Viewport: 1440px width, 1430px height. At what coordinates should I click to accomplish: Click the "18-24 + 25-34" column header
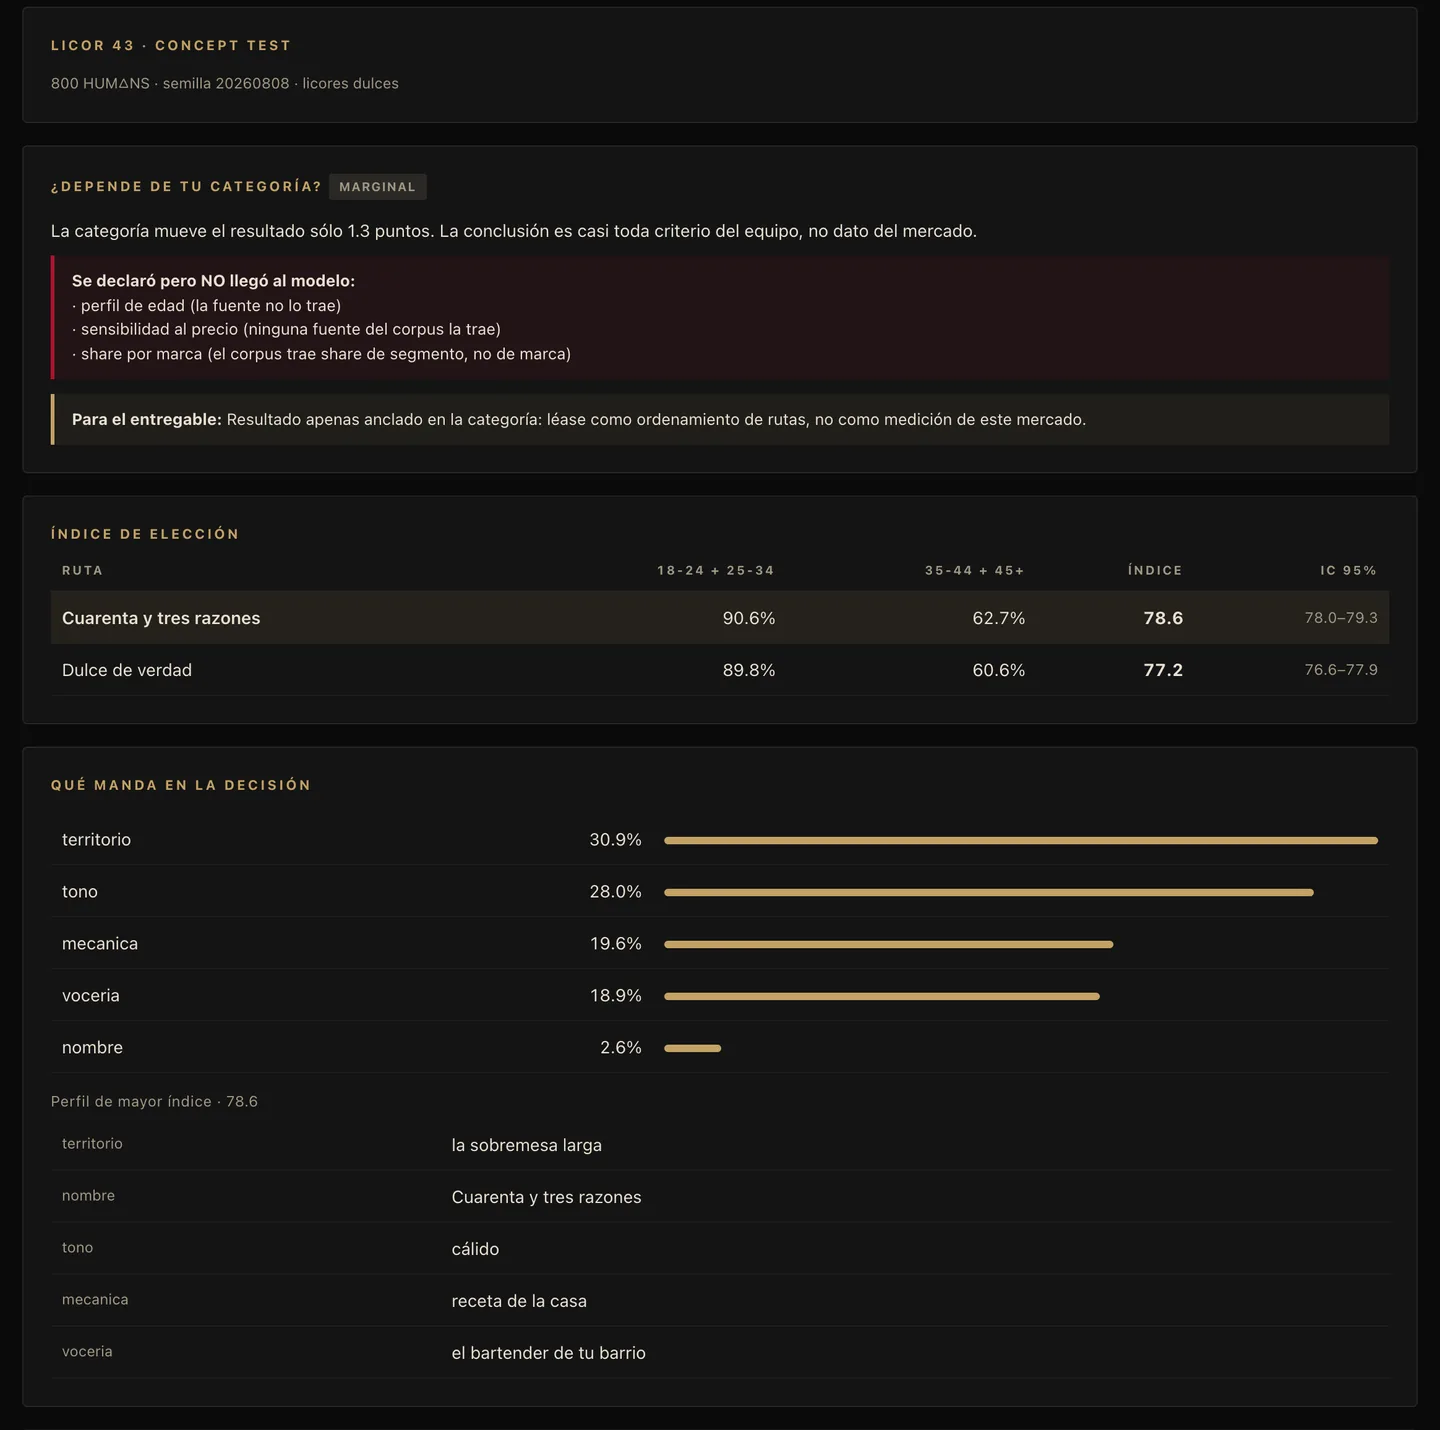click(x=716, y=571)
